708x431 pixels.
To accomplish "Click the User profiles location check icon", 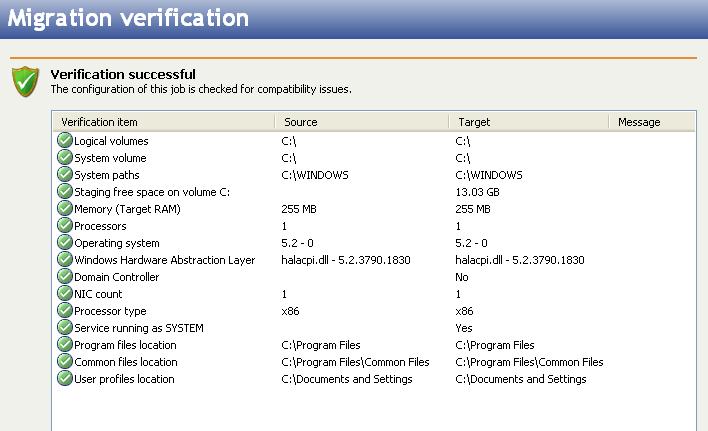I will pyautogui.click(x=65, y=379).
